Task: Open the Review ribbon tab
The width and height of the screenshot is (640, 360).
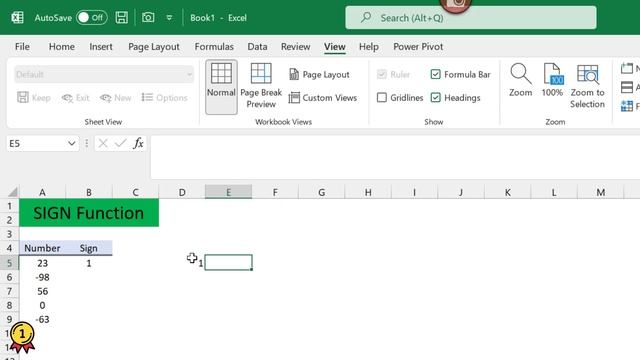Action: click(x=296, y=47)
